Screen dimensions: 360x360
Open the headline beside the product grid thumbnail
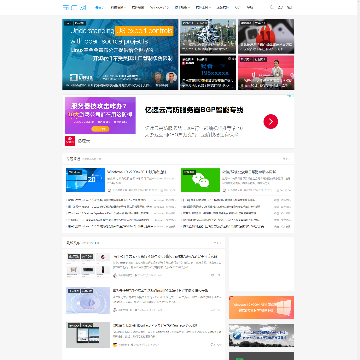165,256
